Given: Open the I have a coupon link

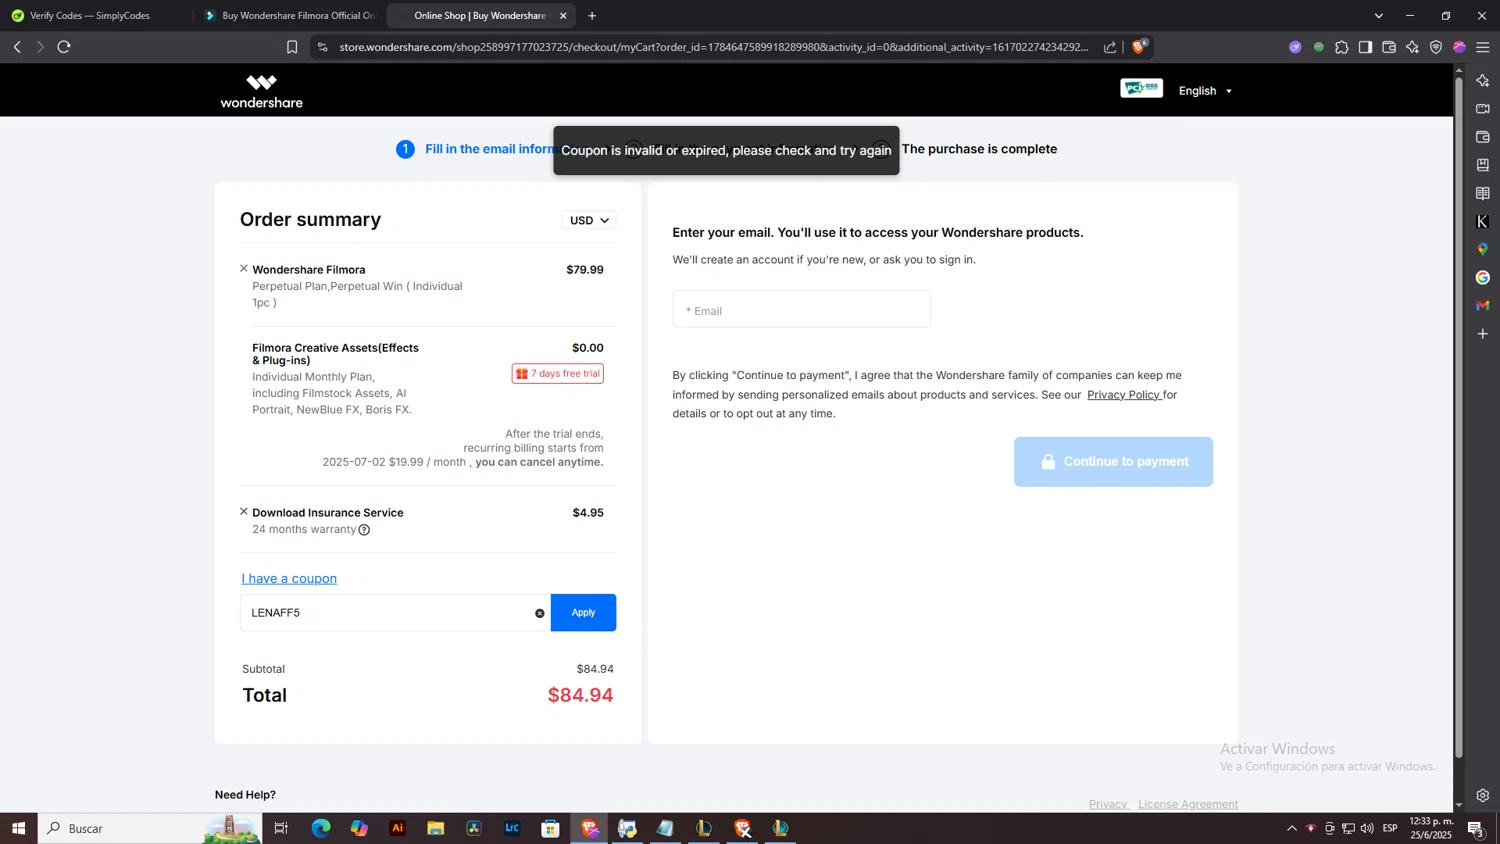Looking at the screenshot, I should [289, 578].
